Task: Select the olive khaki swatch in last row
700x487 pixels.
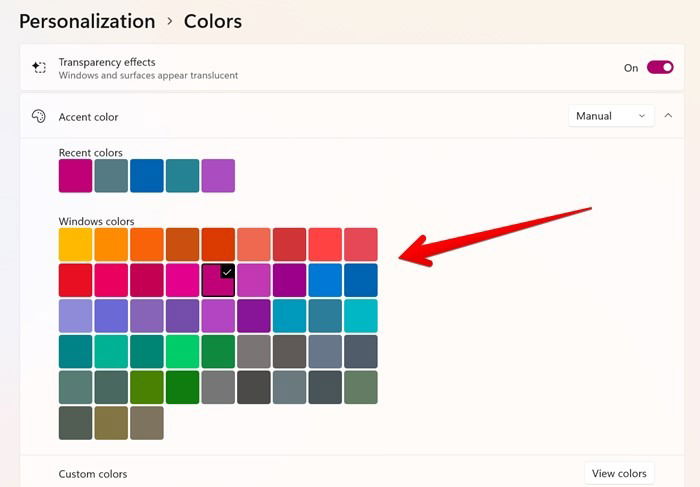Action: pyautogui.click(x=111, y=423)
